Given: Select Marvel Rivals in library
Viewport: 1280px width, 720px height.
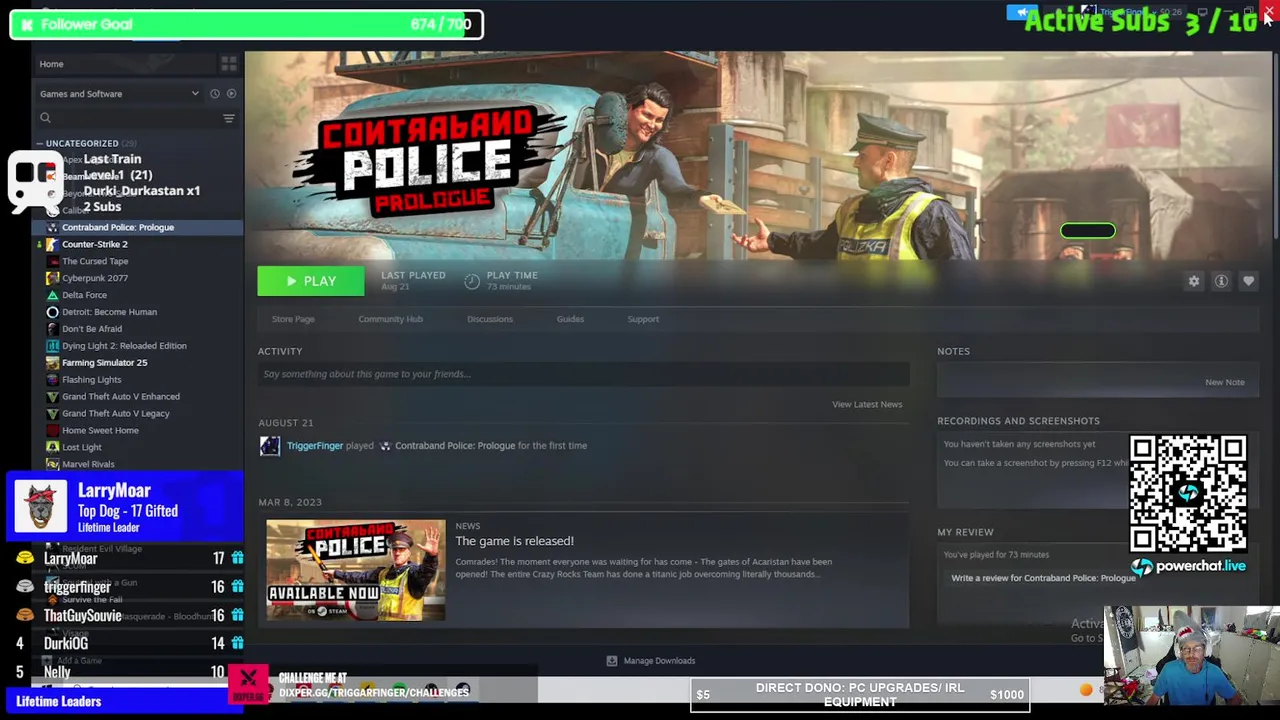Looking at the screenshot, I should pos(88,464).
